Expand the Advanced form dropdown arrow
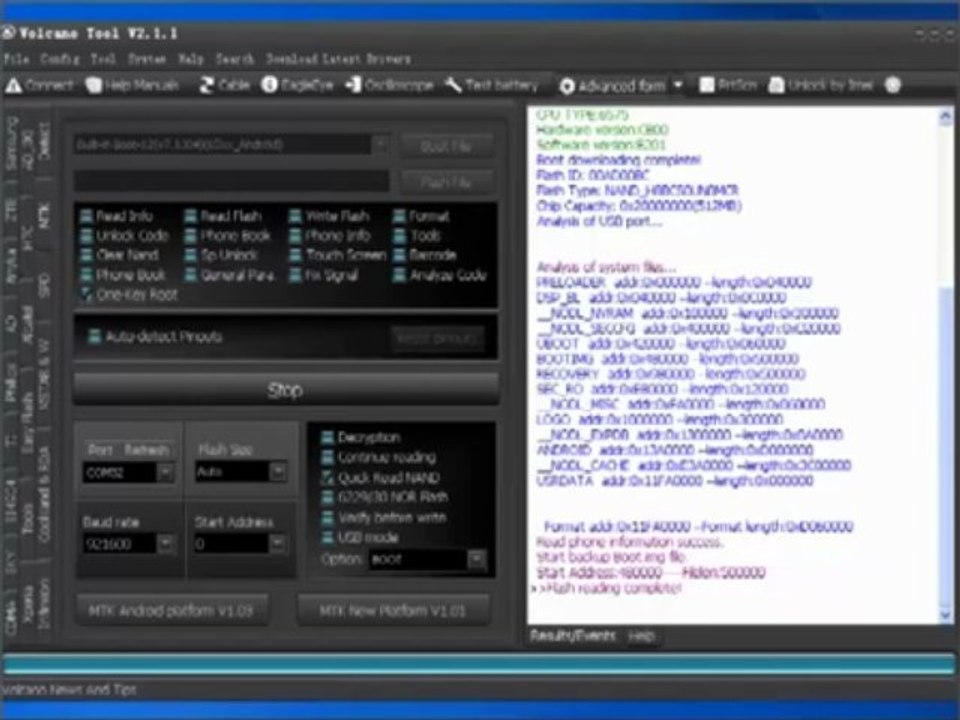This screenshot has width=960, height=720. click(678, 86)
